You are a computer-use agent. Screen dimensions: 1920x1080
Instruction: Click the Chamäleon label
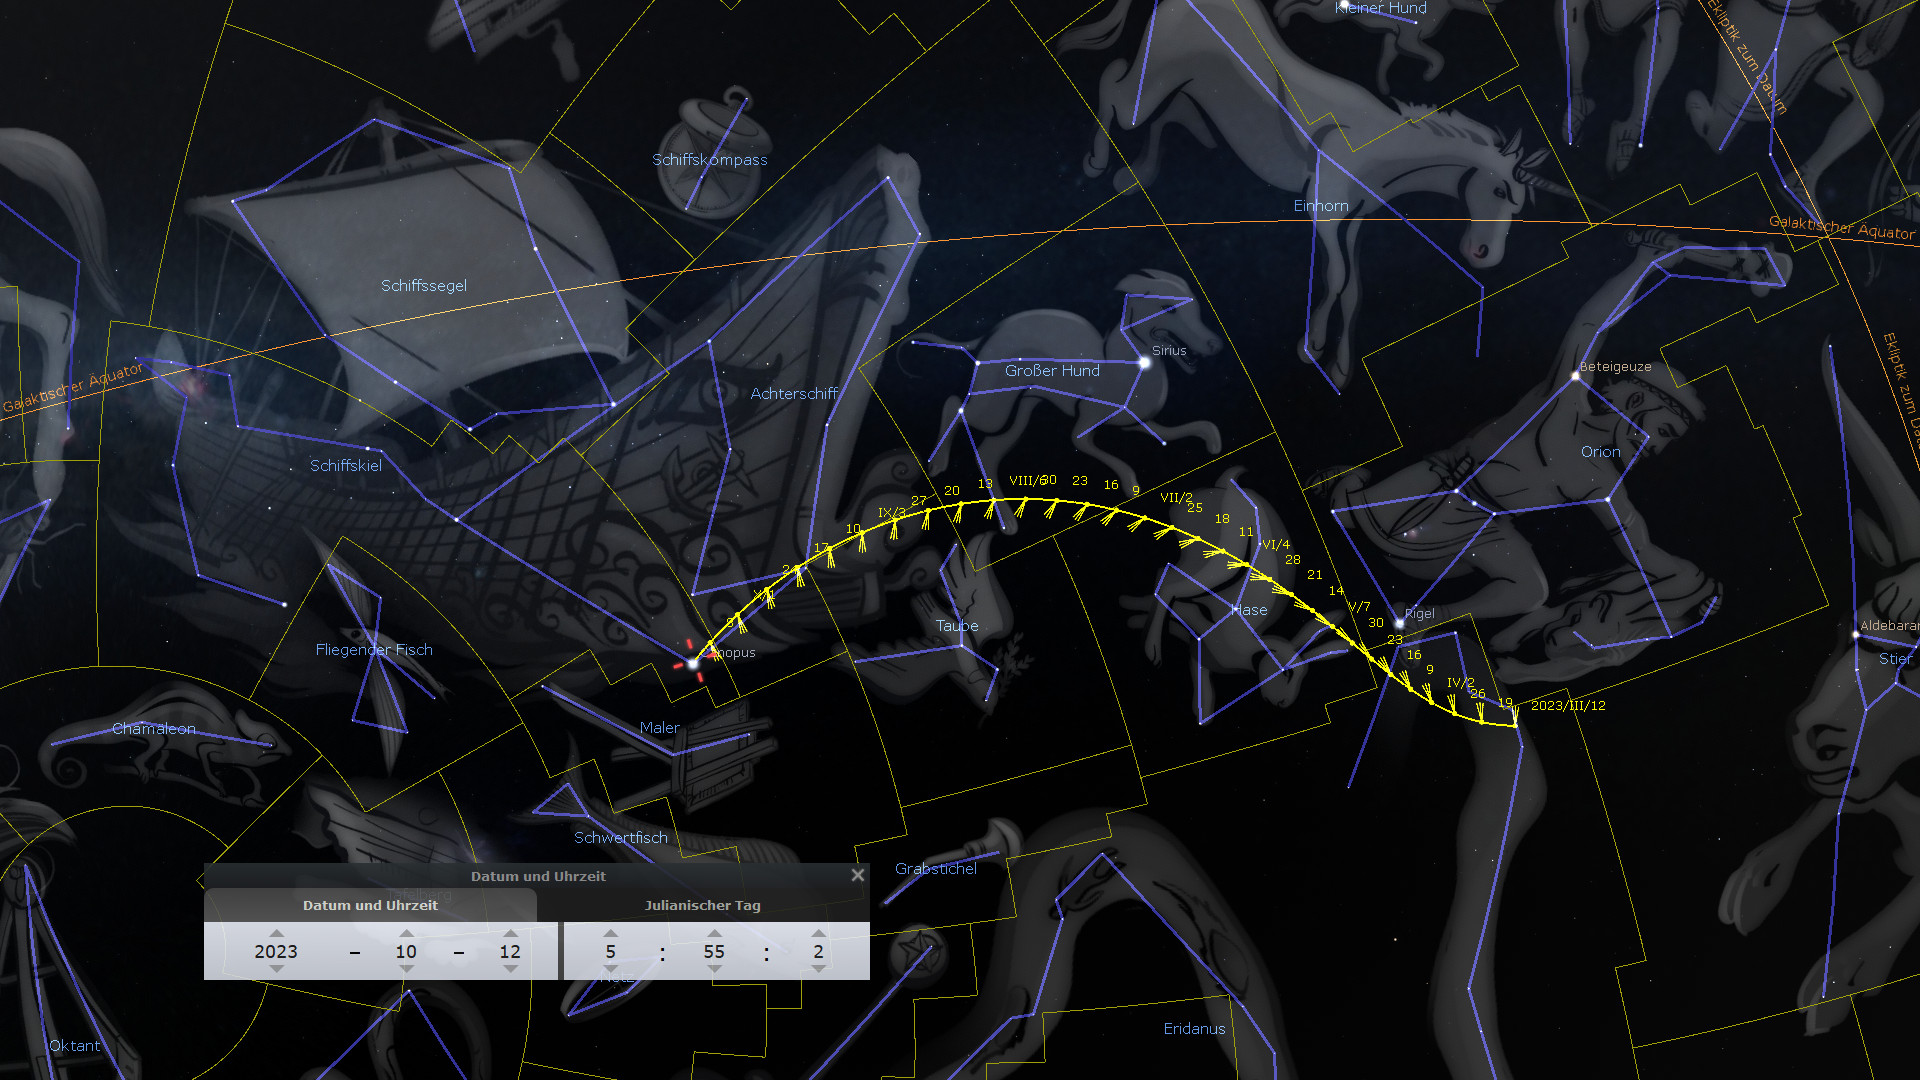tap(154, 729)
